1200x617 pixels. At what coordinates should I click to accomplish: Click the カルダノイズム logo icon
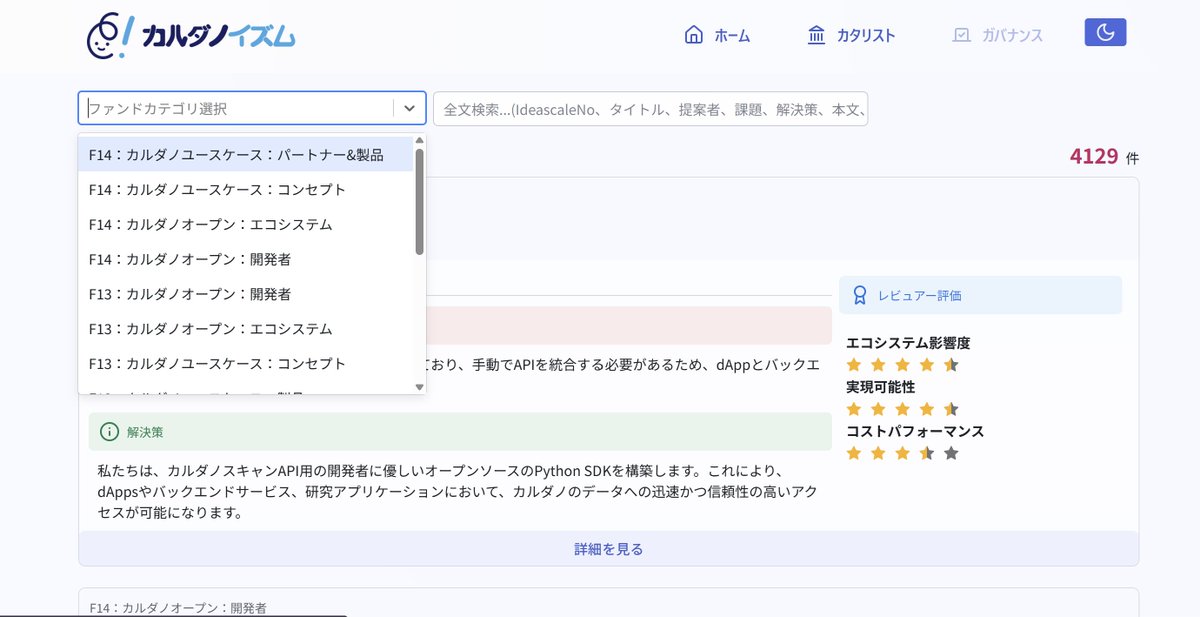[x=100, y=33]
